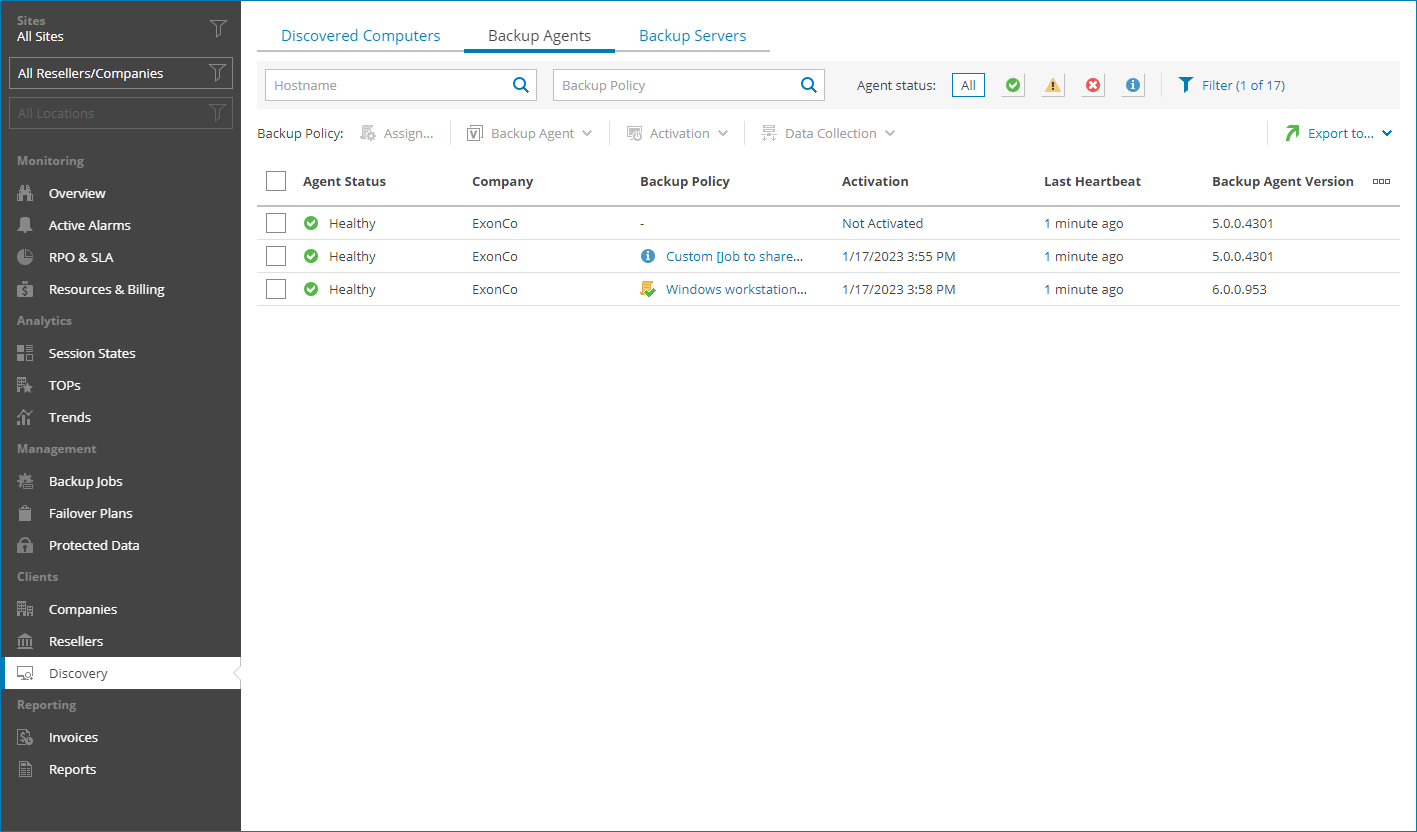This screenshot has height=832, width=1417.
Task: Open Filter (1 of 17) options
Action: 1231,85
